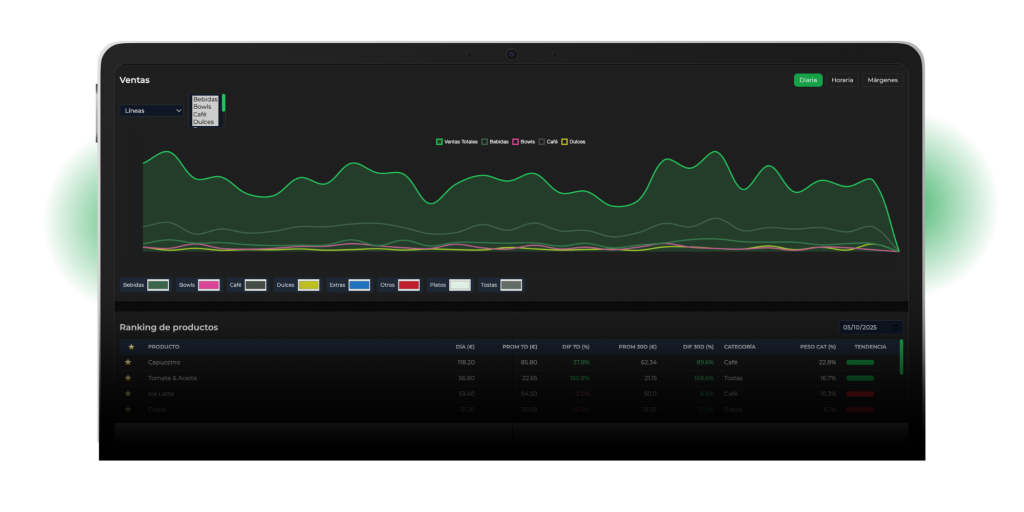1024x512 pixels.
Task: Switch to the Márgenes tab
Action: (882, 80)
